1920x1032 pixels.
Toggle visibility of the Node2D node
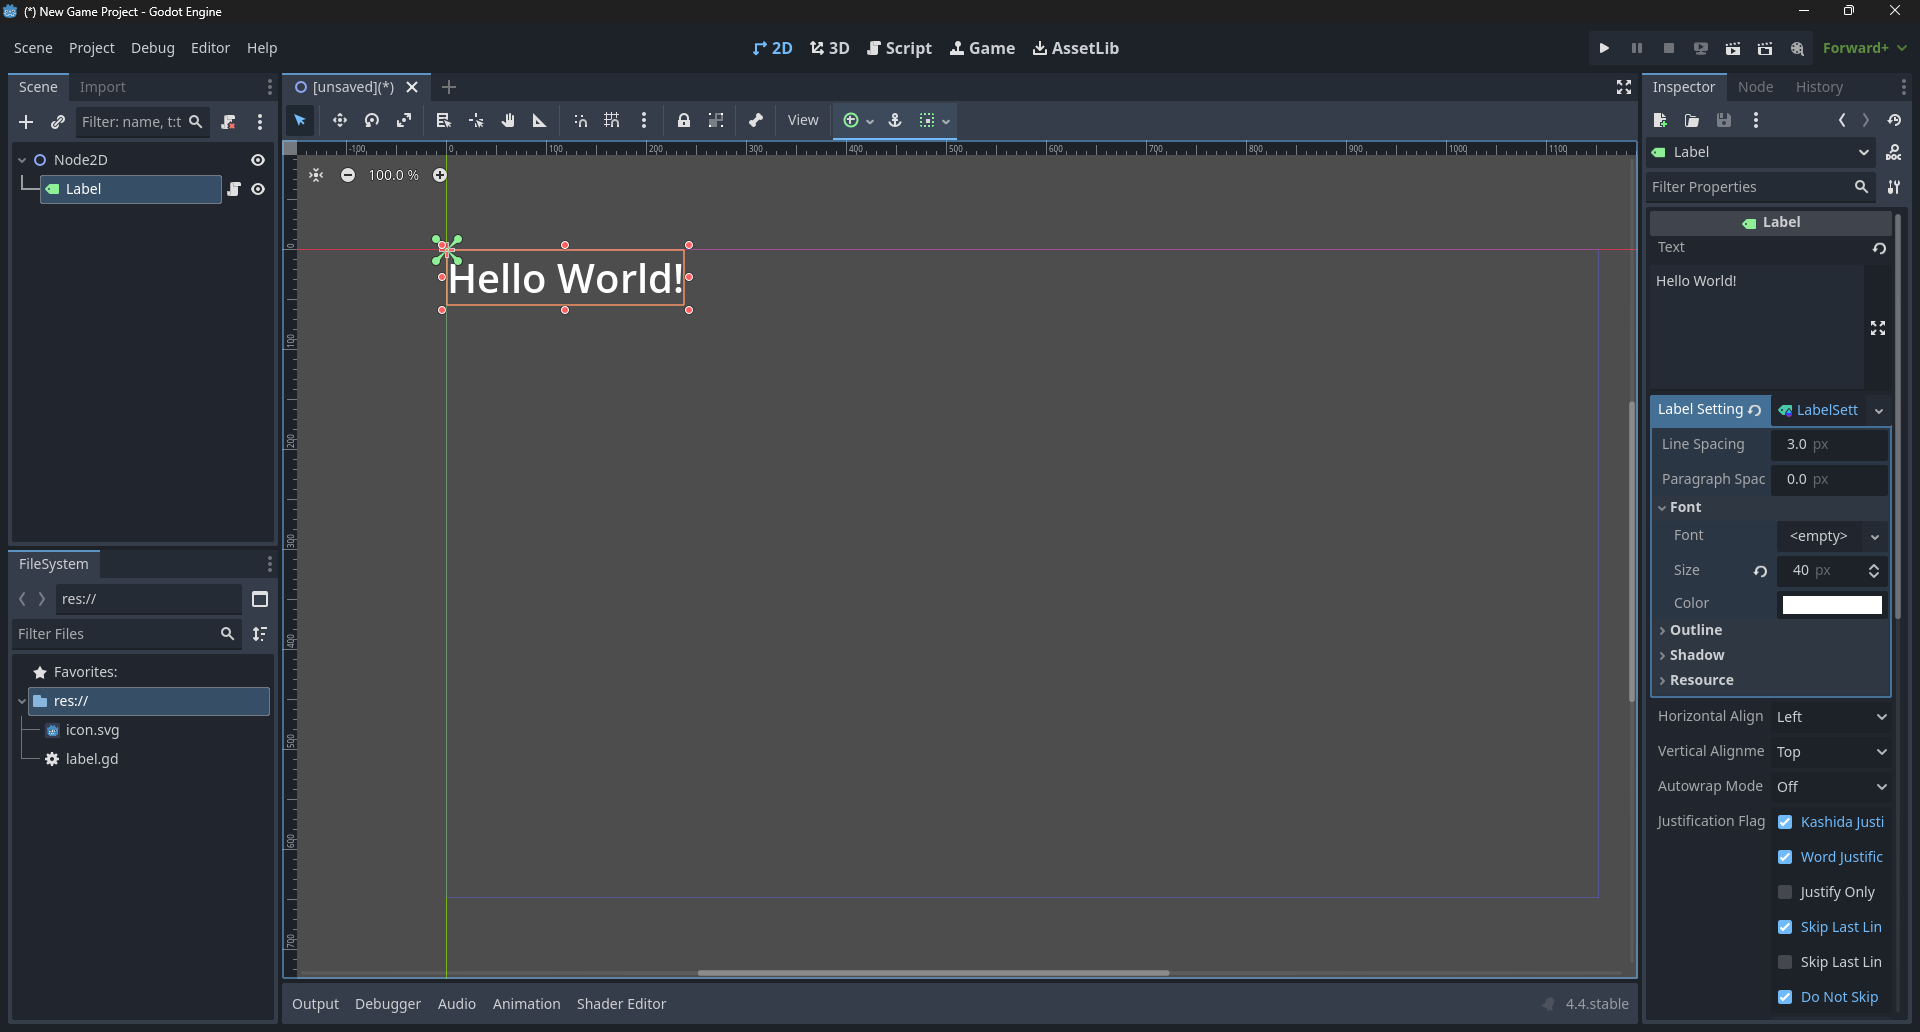tap(258, 160)
